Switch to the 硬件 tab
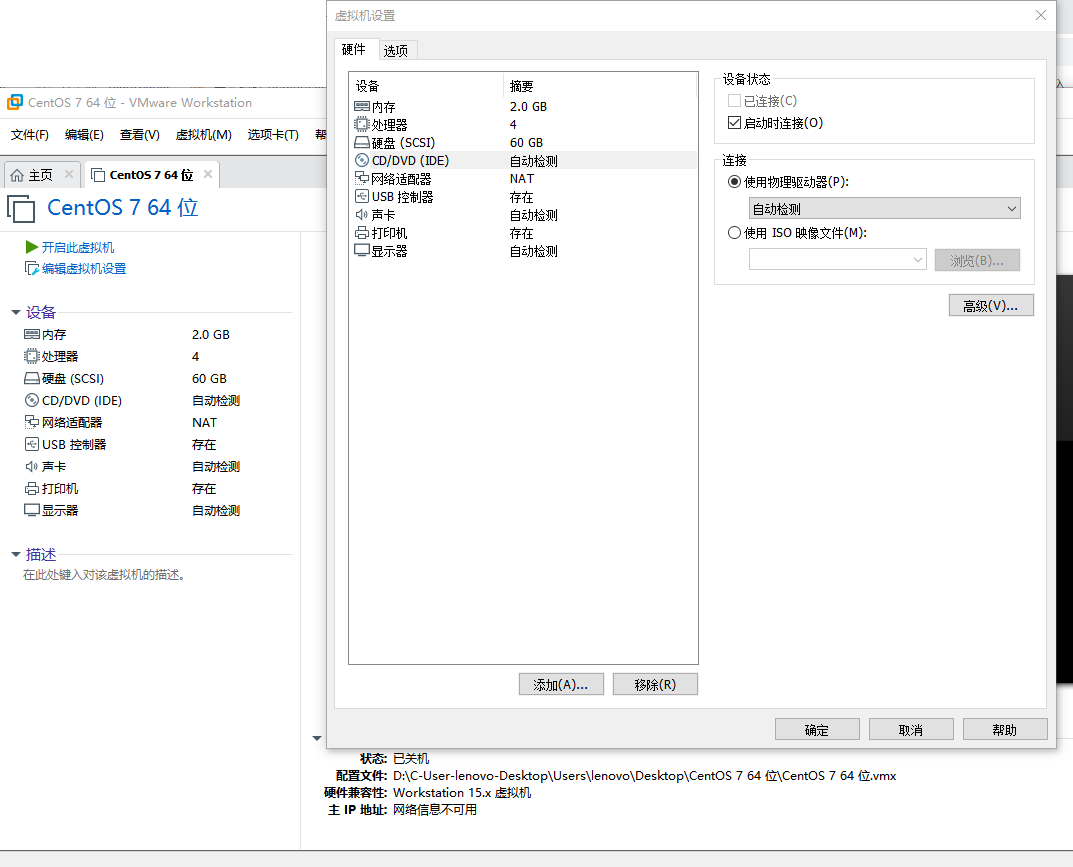Viewport: 1073px width, 867px height. click(354, 49)
